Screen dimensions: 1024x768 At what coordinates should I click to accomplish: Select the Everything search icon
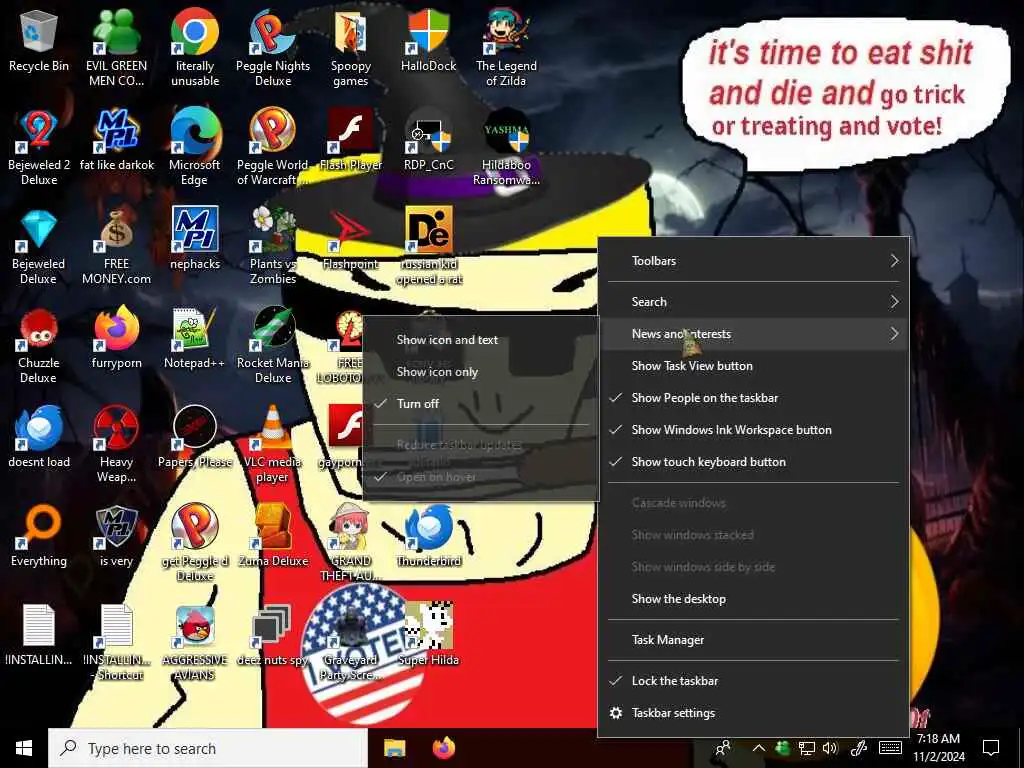coord(39,536)
